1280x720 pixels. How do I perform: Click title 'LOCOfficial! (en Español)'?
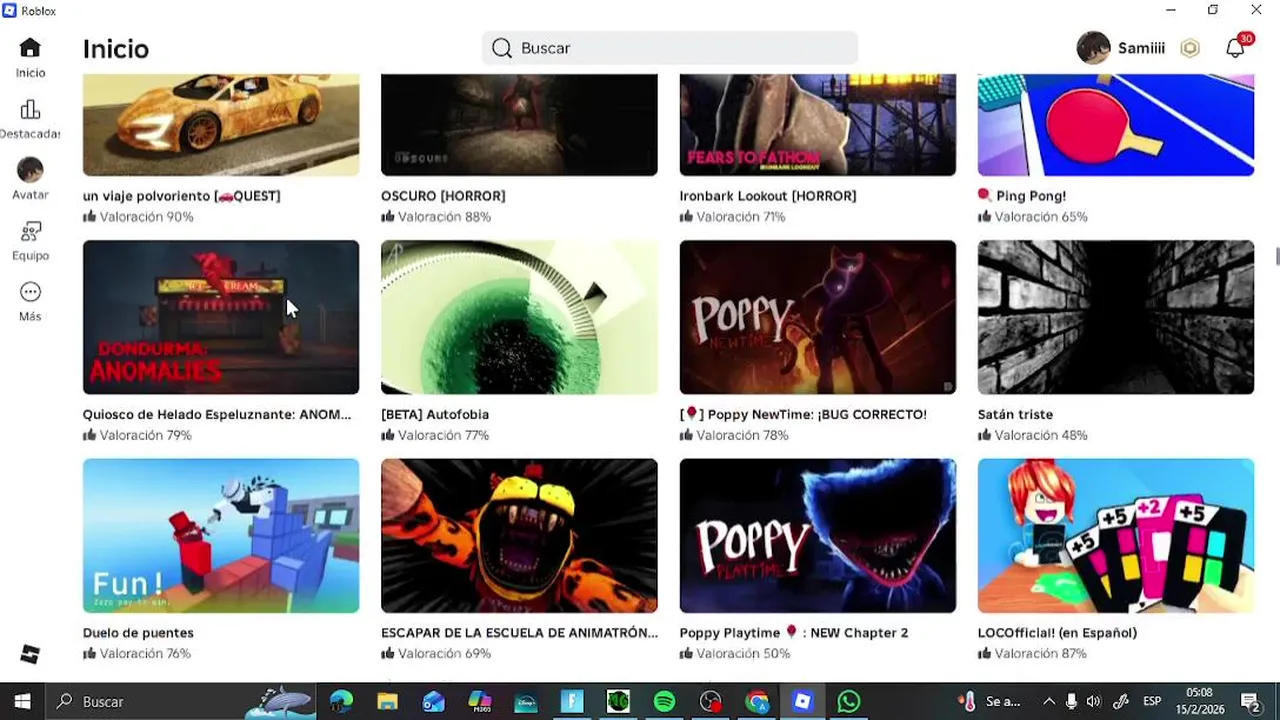click(1057, 633)
